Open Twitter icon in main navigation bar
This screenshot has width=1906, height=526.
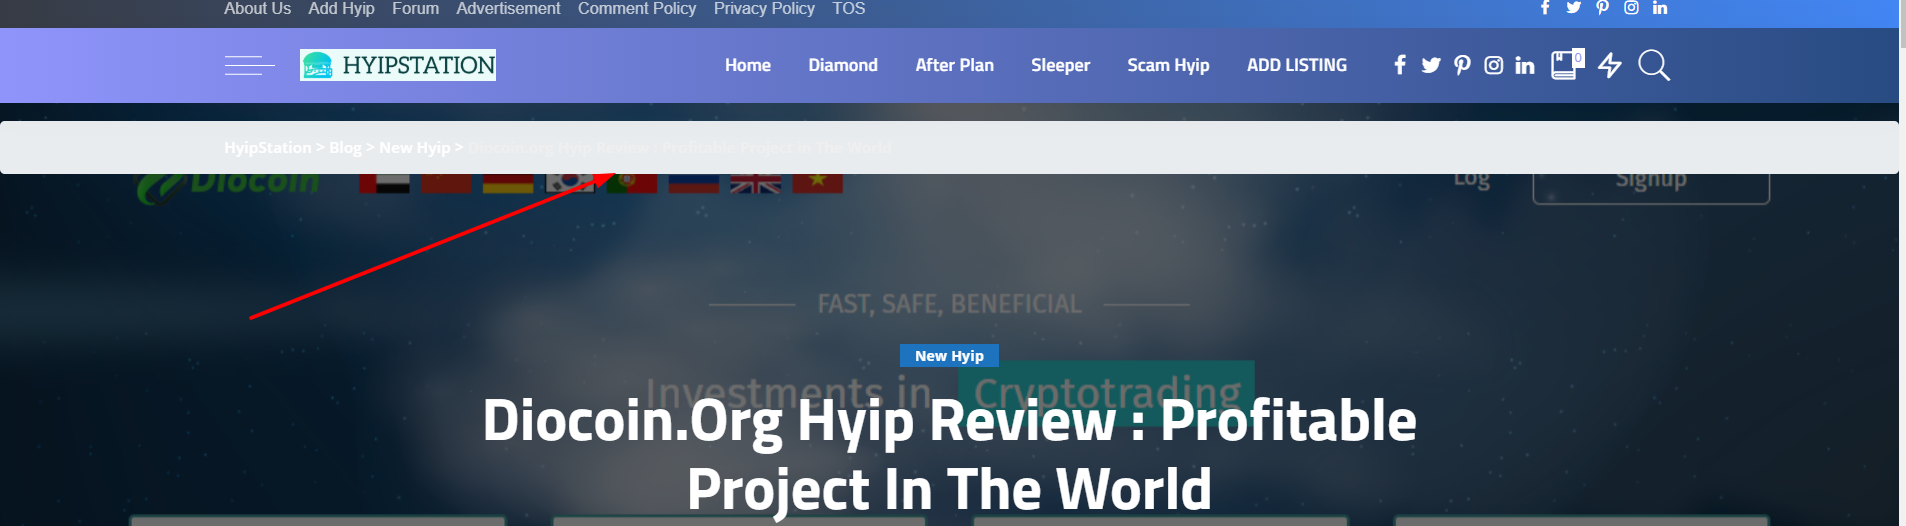pos(1431,65)
